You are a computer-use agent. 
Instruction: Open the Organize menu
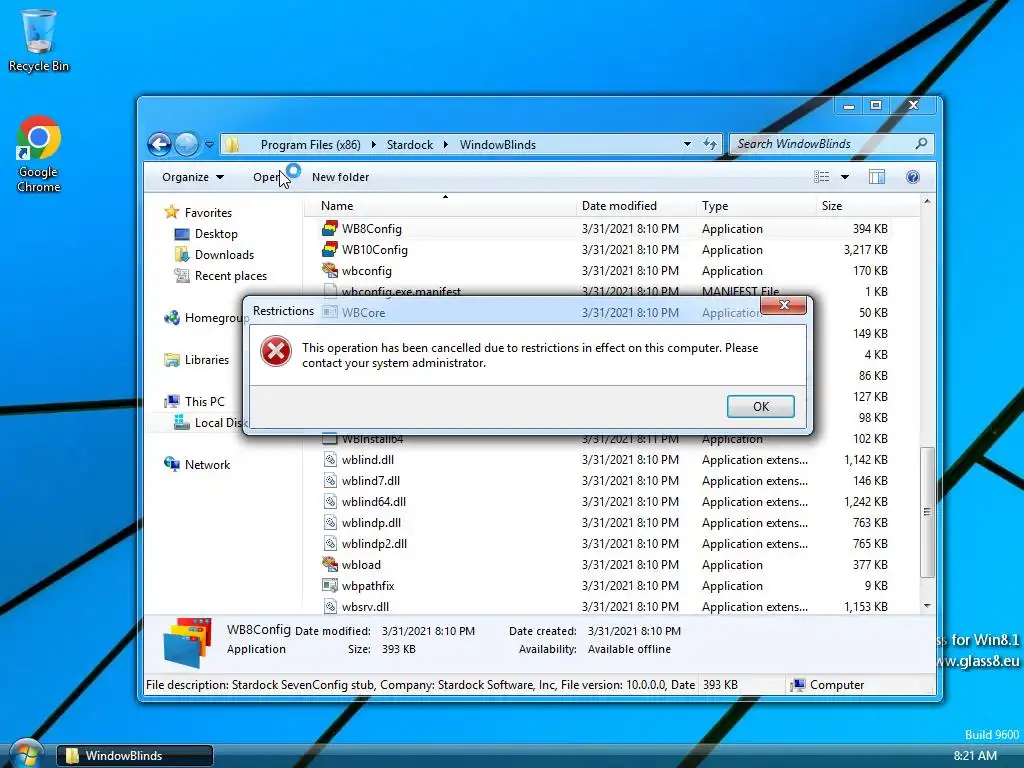pos(193,177)
